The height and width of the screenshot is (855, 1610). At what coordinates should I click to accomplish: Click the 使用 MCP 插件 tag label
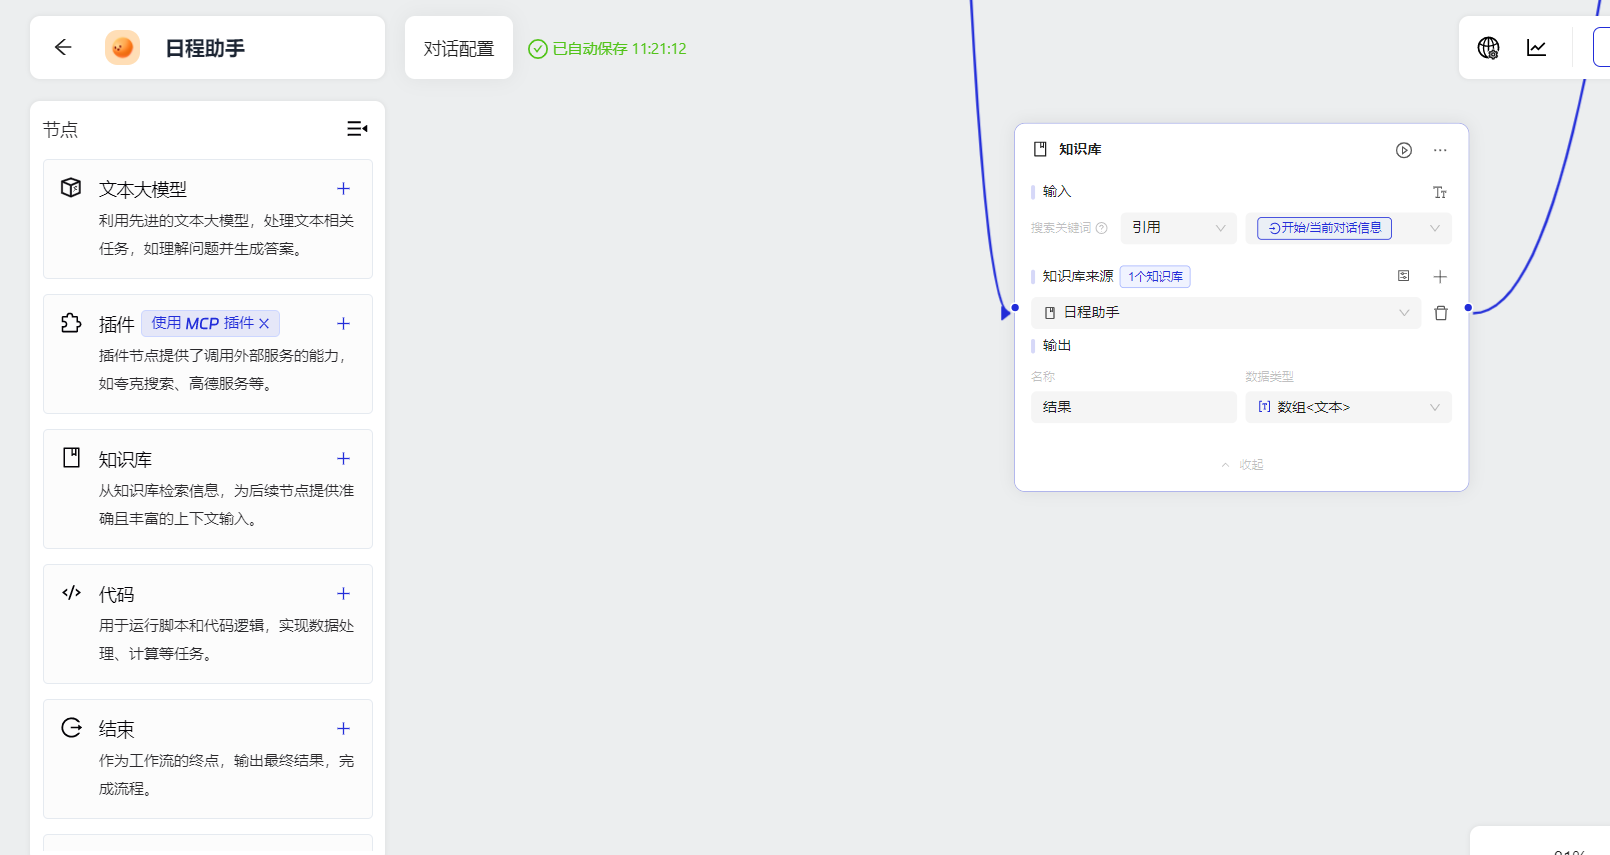(203, 323)
